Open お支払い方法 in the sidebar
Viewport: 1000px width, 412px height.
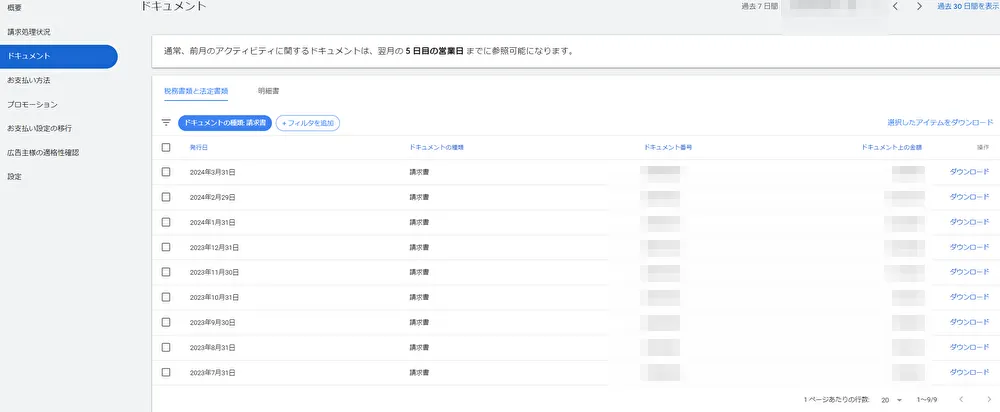29,80
